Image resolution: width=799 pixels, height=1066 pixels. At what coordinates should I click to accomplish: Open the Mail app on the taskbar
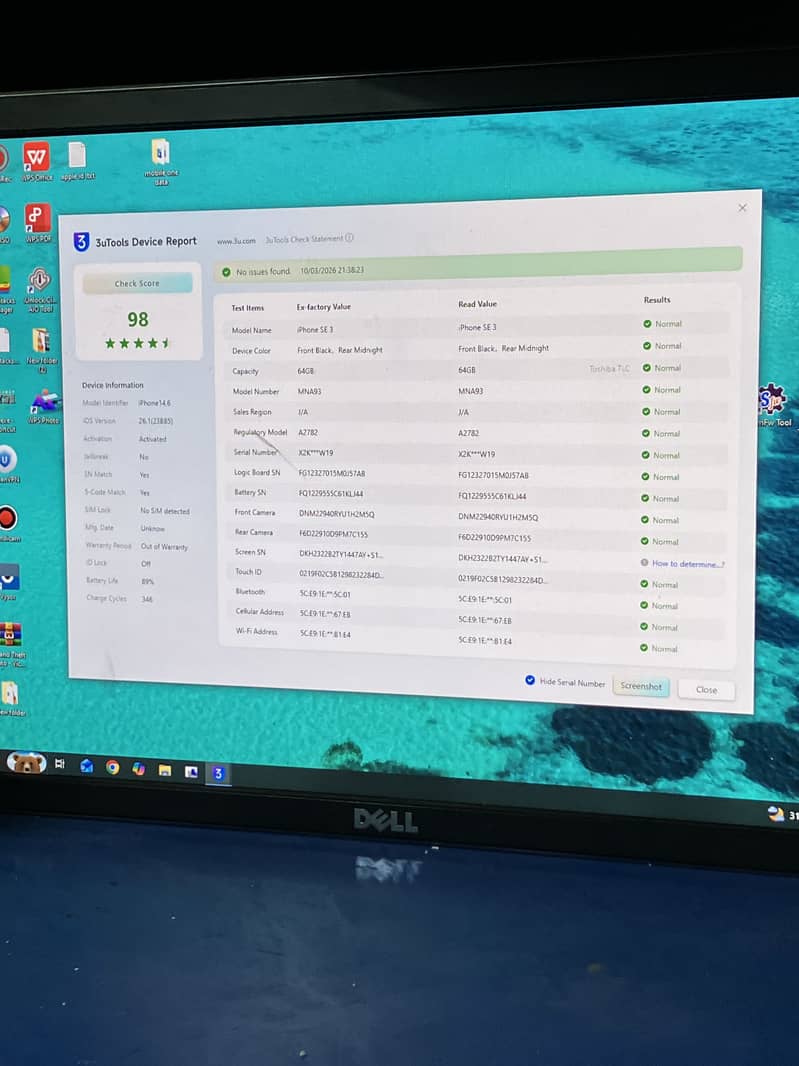(86, 766)
